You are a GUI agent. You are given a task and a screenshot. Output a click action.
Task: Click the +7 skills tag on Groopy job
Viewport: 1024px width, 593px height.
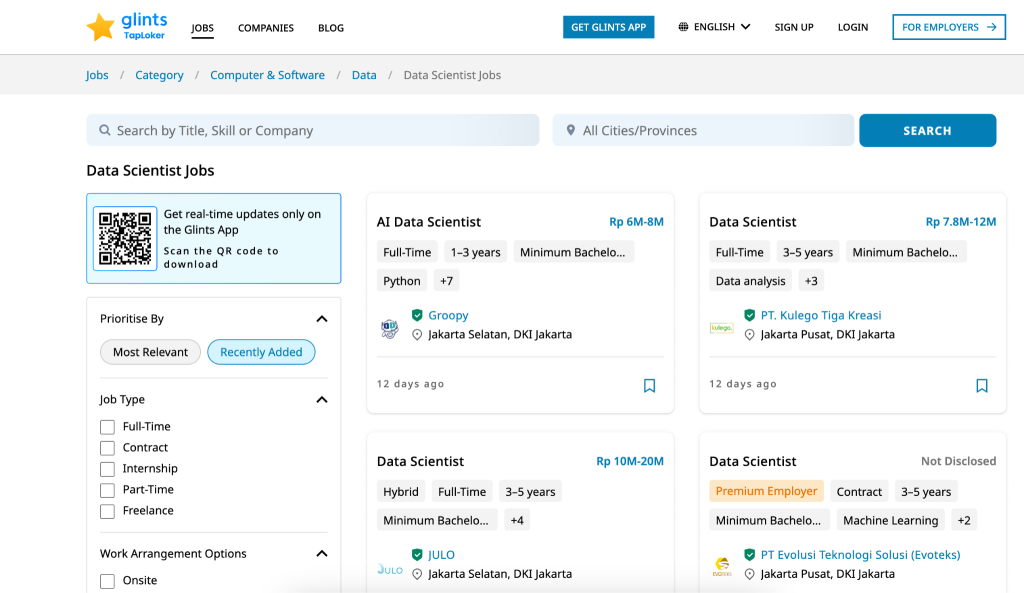[x=446, y=281]
